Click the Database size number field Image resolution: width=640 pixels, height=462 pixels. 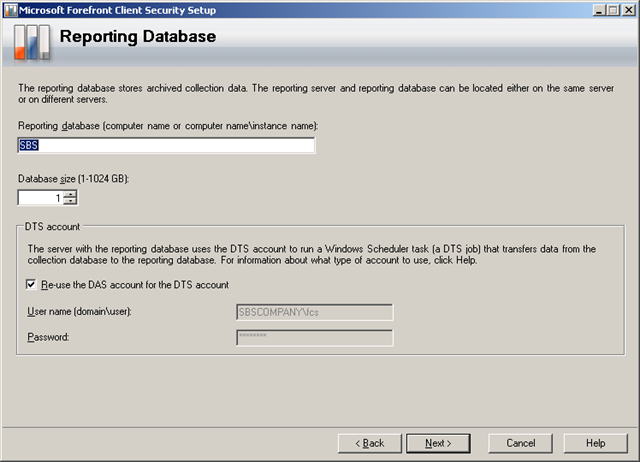(x=40, y=198)
